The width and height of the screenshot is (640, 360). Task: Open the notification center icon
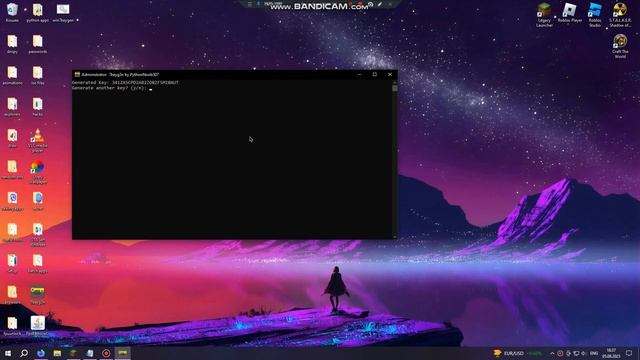tap(629, 353)
